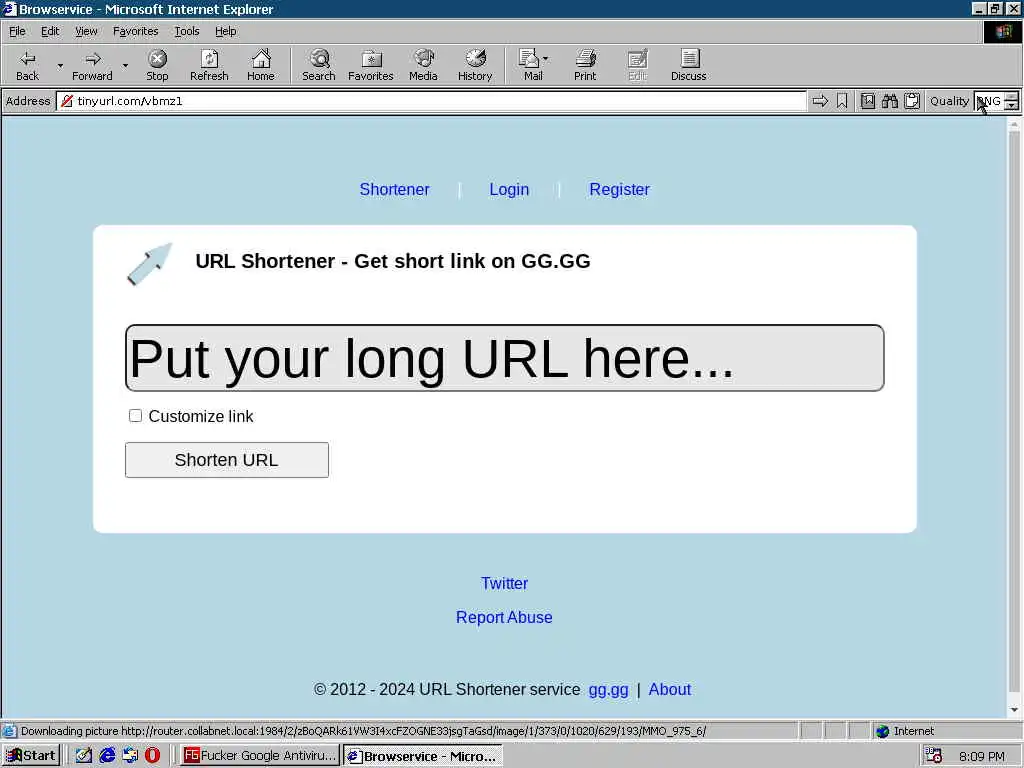Click the Internet zone status indicator
The width and height of the screenshot is (1024, 768).
click(x=904, y=731)
